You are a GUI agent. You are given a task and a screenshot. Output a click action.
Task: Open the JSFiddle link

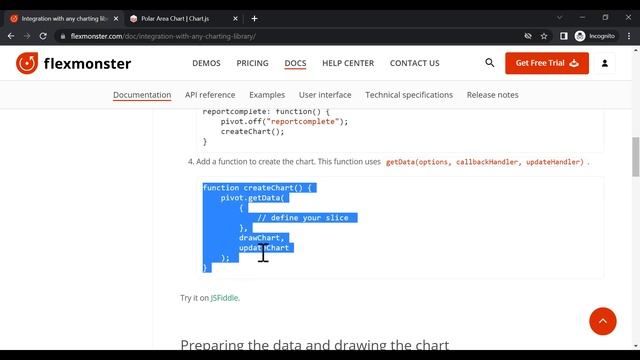coord(224,298)
